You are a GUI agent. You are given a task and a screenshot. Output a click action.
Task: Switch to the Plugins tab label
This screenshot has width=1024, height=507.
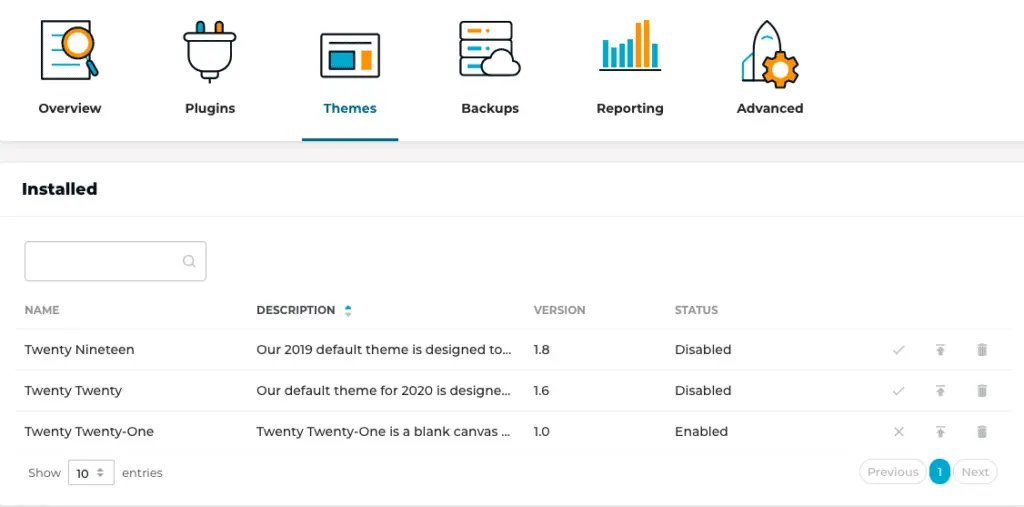(x=210, y=108)
